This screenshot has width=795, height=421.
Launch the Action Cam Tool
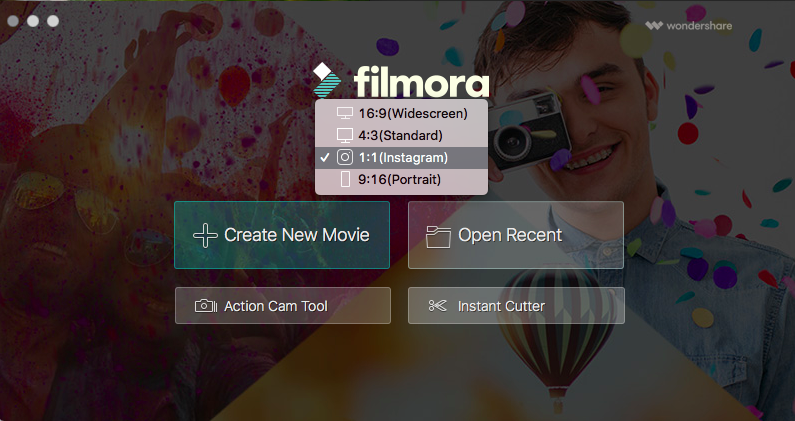point(283,305)
